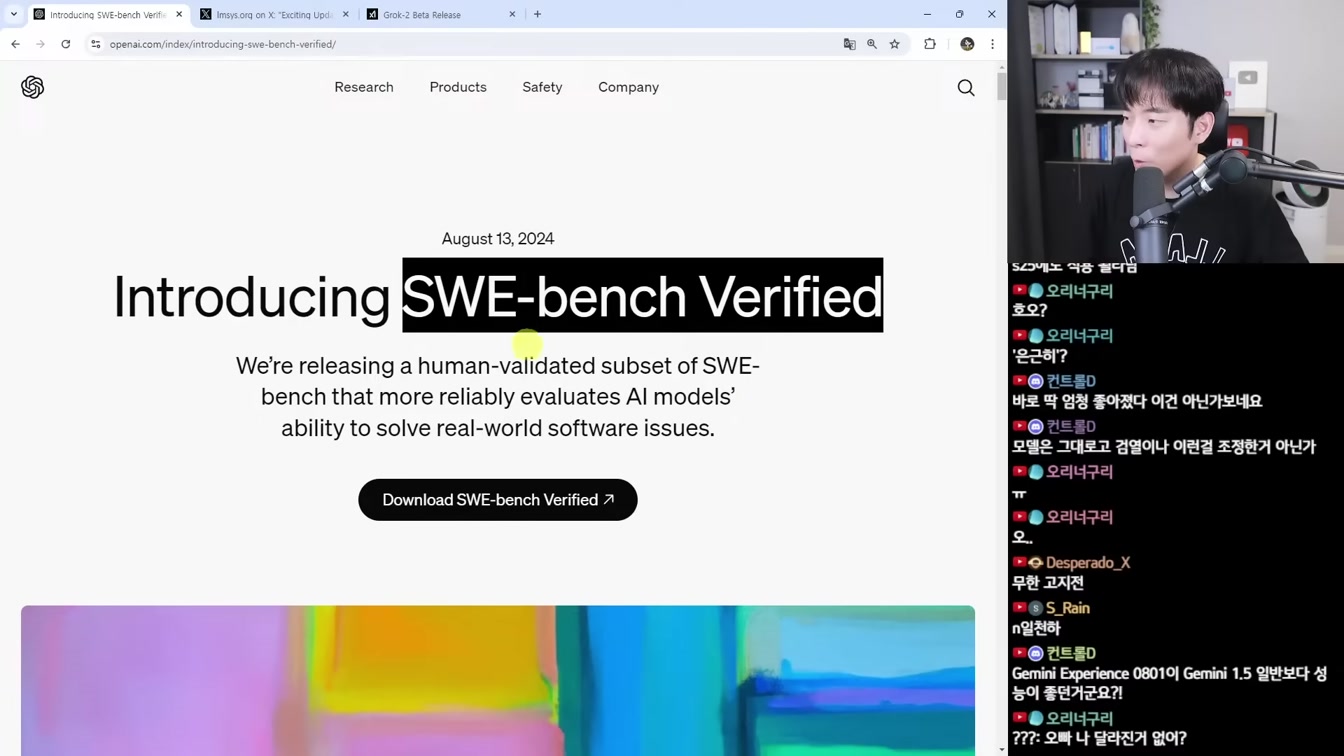The width and height of the screenshot is (1344, 756).
Task: Click chat username S_Rain
Action: coord(1068,608)
